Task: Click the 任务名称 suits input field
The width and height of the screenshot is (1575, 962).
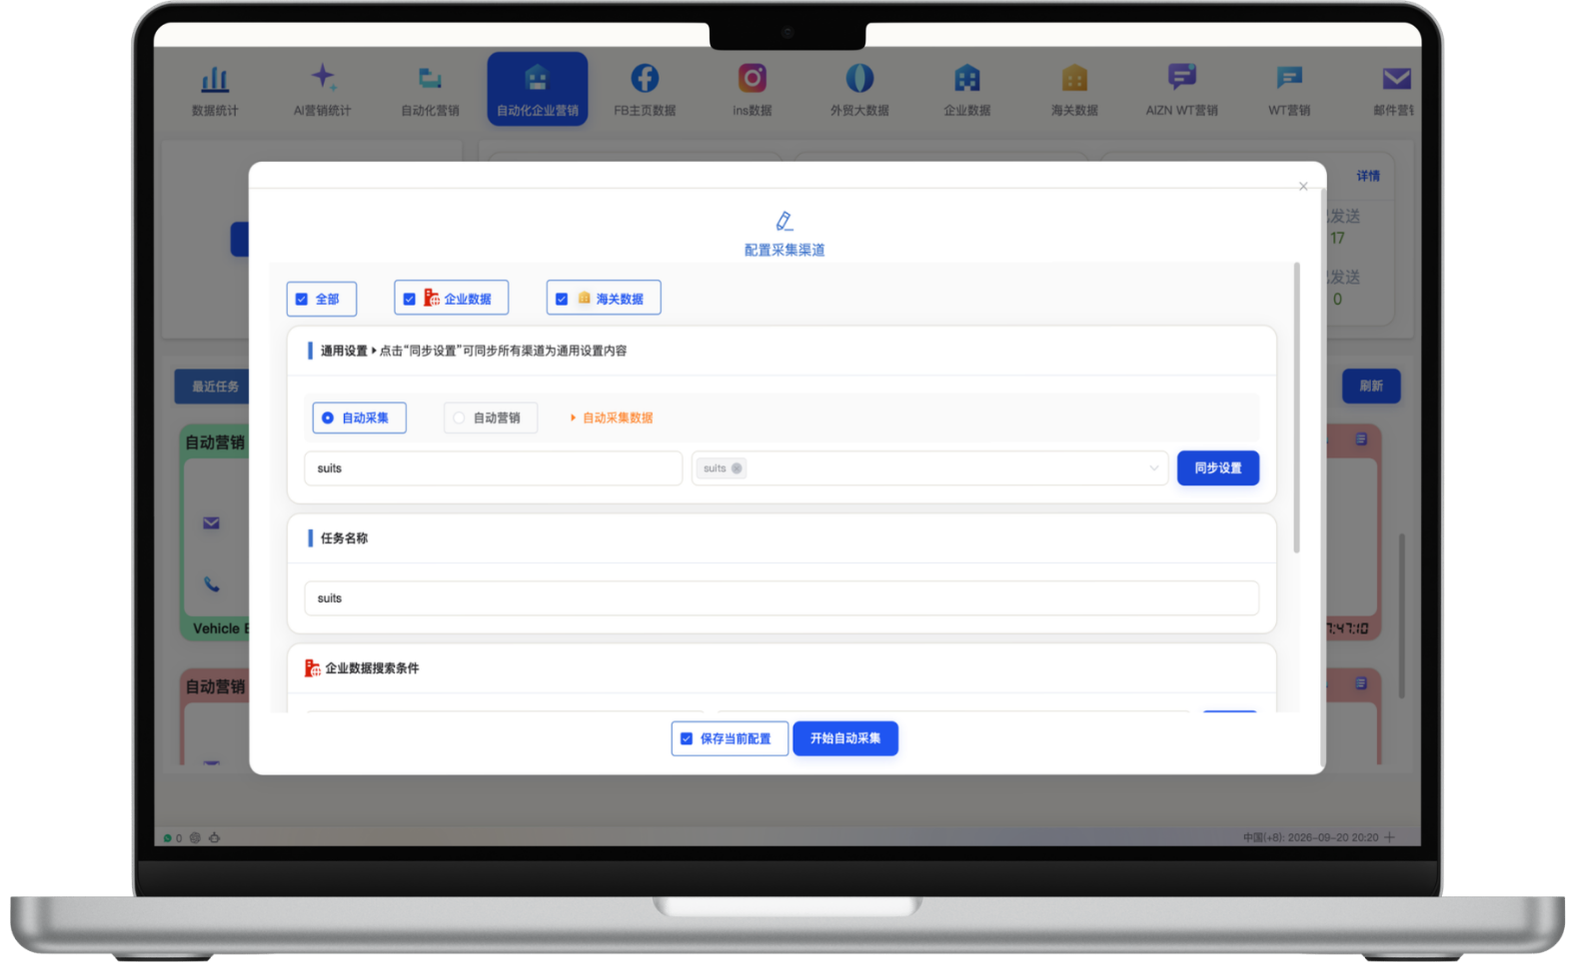Action: tap(781, 598)
